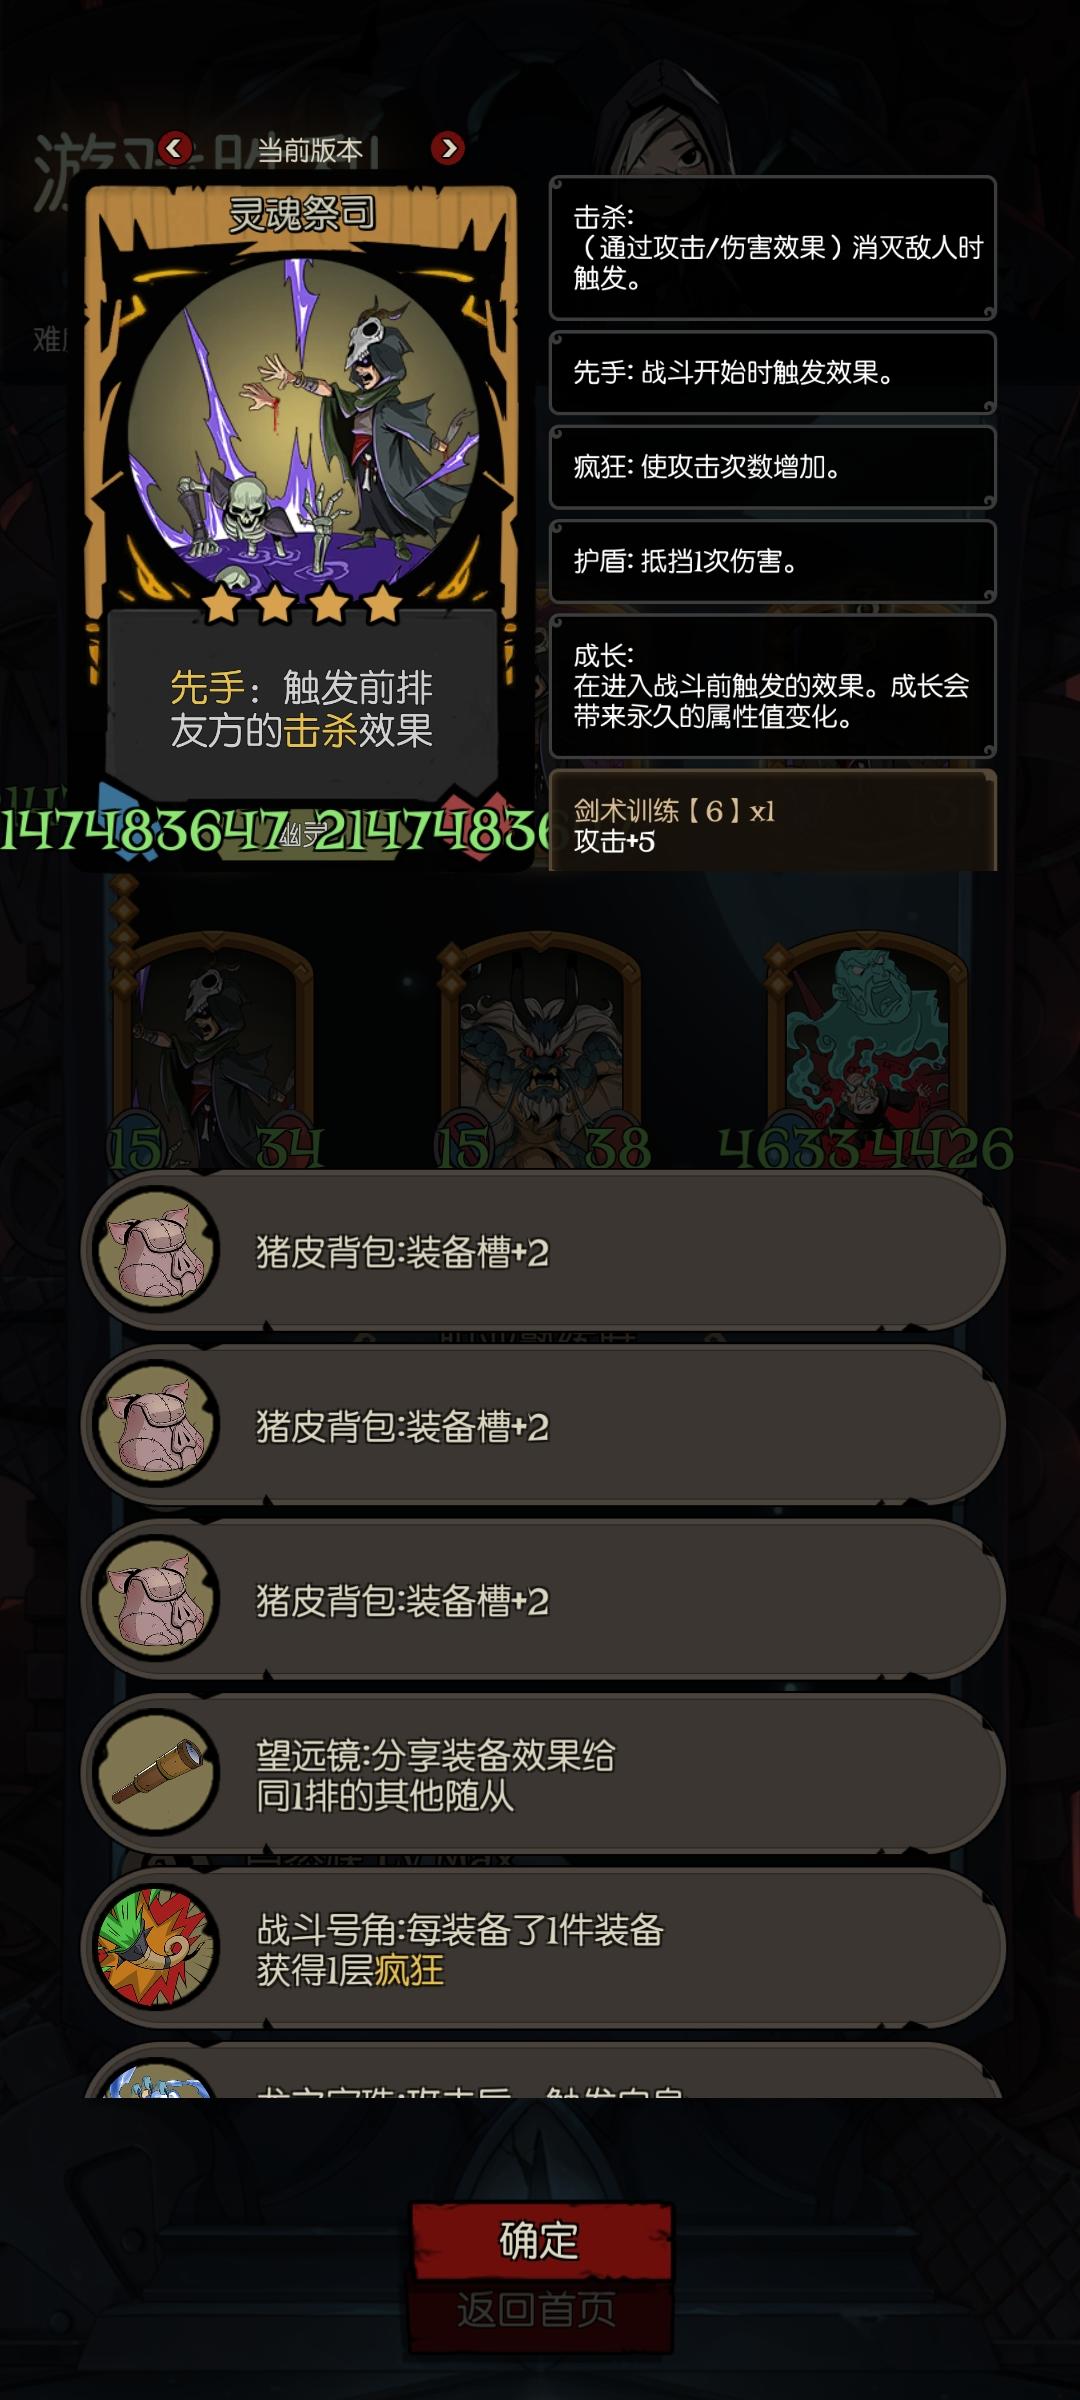Image resolution: width=1080 pixels, height=2400 pixels.
Task: Tap the 疯狂 keyword tooltip
Action: pyautogui.click(x=773, y=467)
